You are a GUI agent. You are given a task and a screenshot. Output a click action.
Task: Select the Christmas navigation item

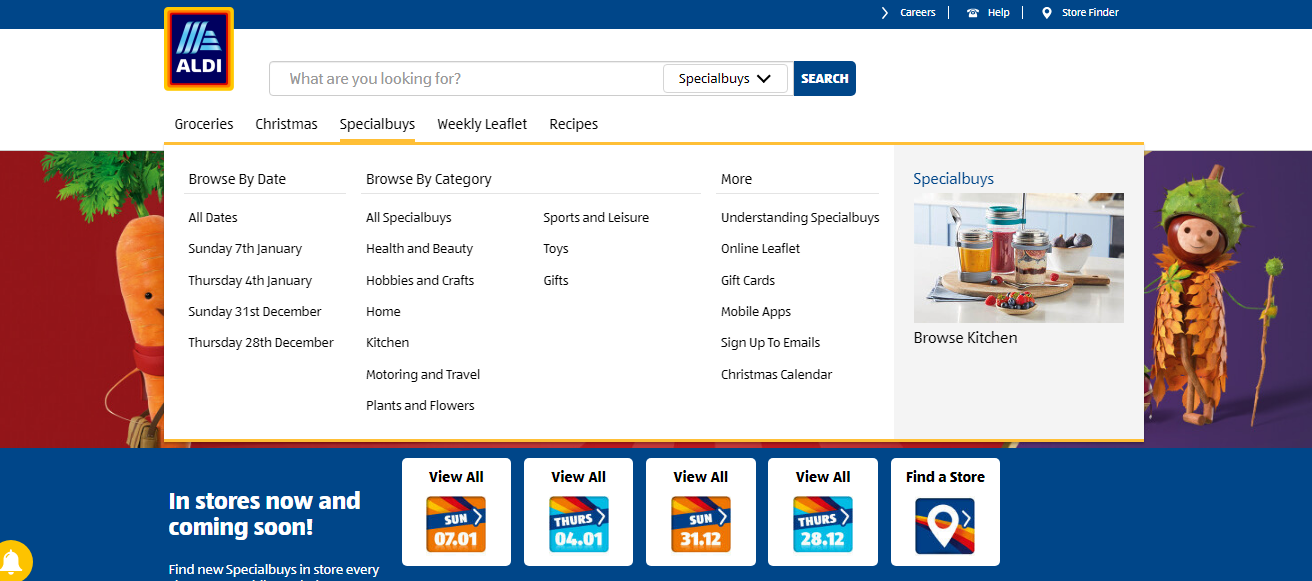(x=286, y=124)
